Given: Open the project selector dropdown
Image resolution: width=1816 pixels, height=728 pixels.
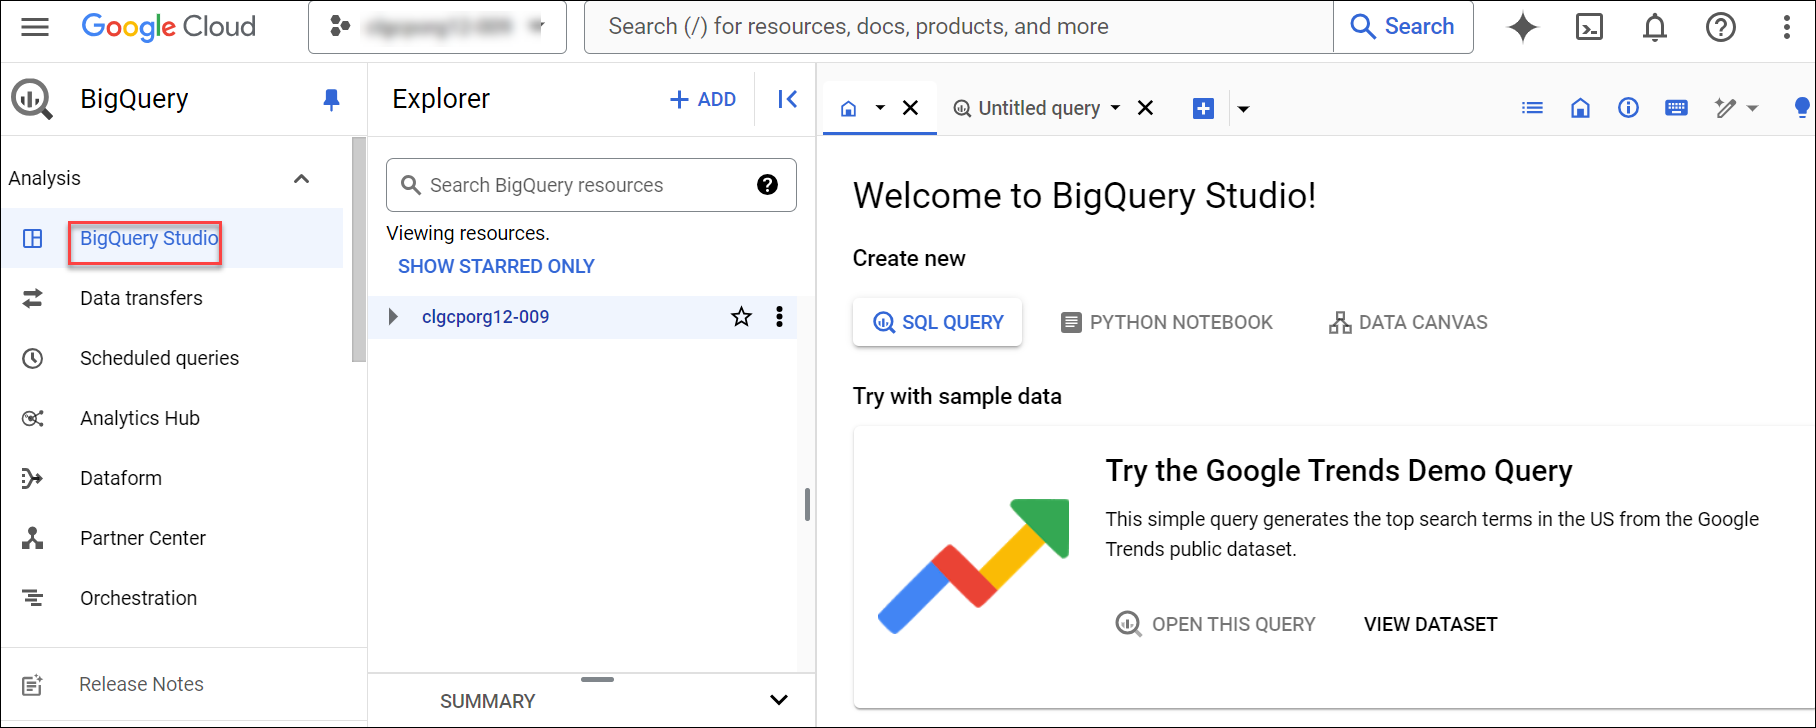Looking at the screenshot, I should coord(437,27).
